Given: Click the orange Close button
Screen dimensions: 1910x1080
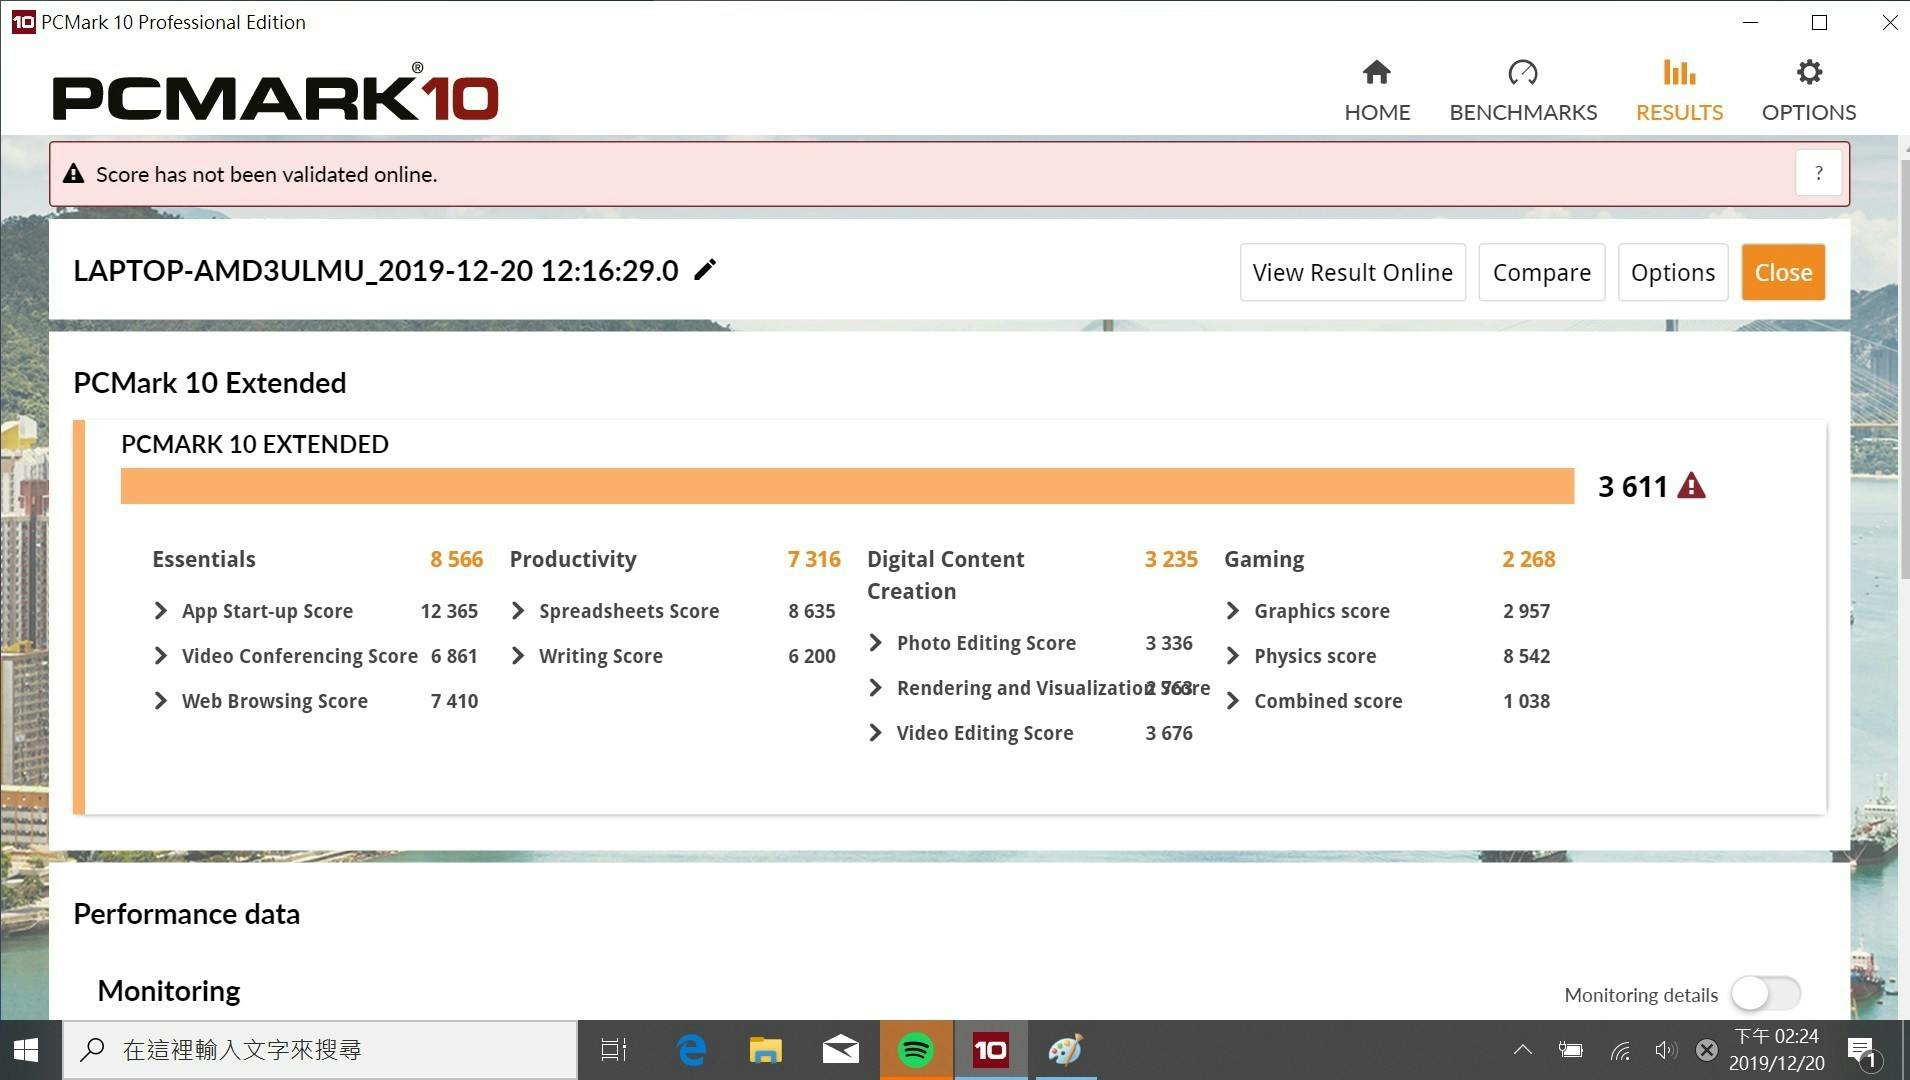Looking at the screenshot, I should (1783, 272).
